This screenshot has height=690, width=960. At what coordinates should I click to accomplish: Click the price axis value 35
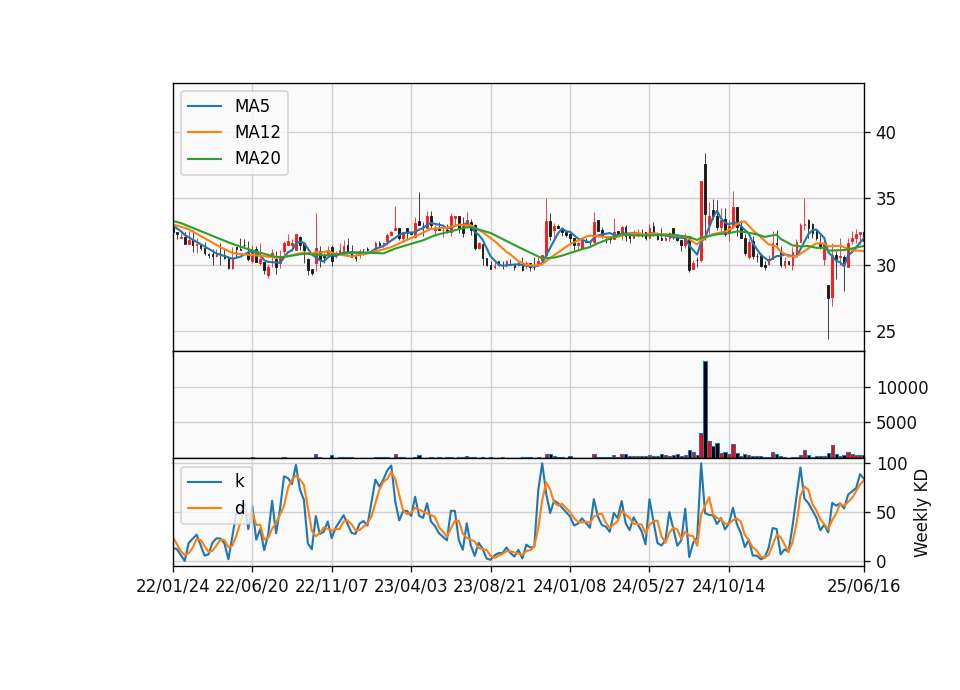click(885, 199)
